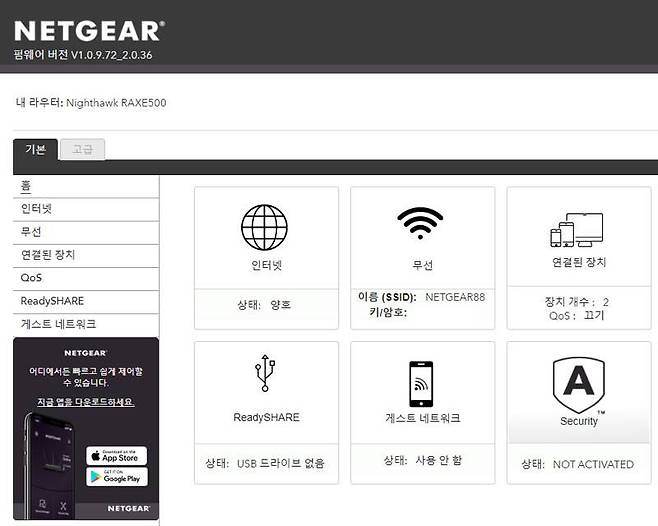Click the globe Internet icon

pos(265,228)
